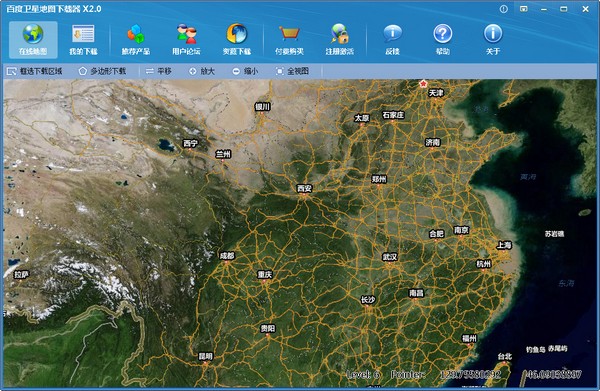
Task: Select the 框选下载区域 rectangle selection tool
Action: point(34,71)
